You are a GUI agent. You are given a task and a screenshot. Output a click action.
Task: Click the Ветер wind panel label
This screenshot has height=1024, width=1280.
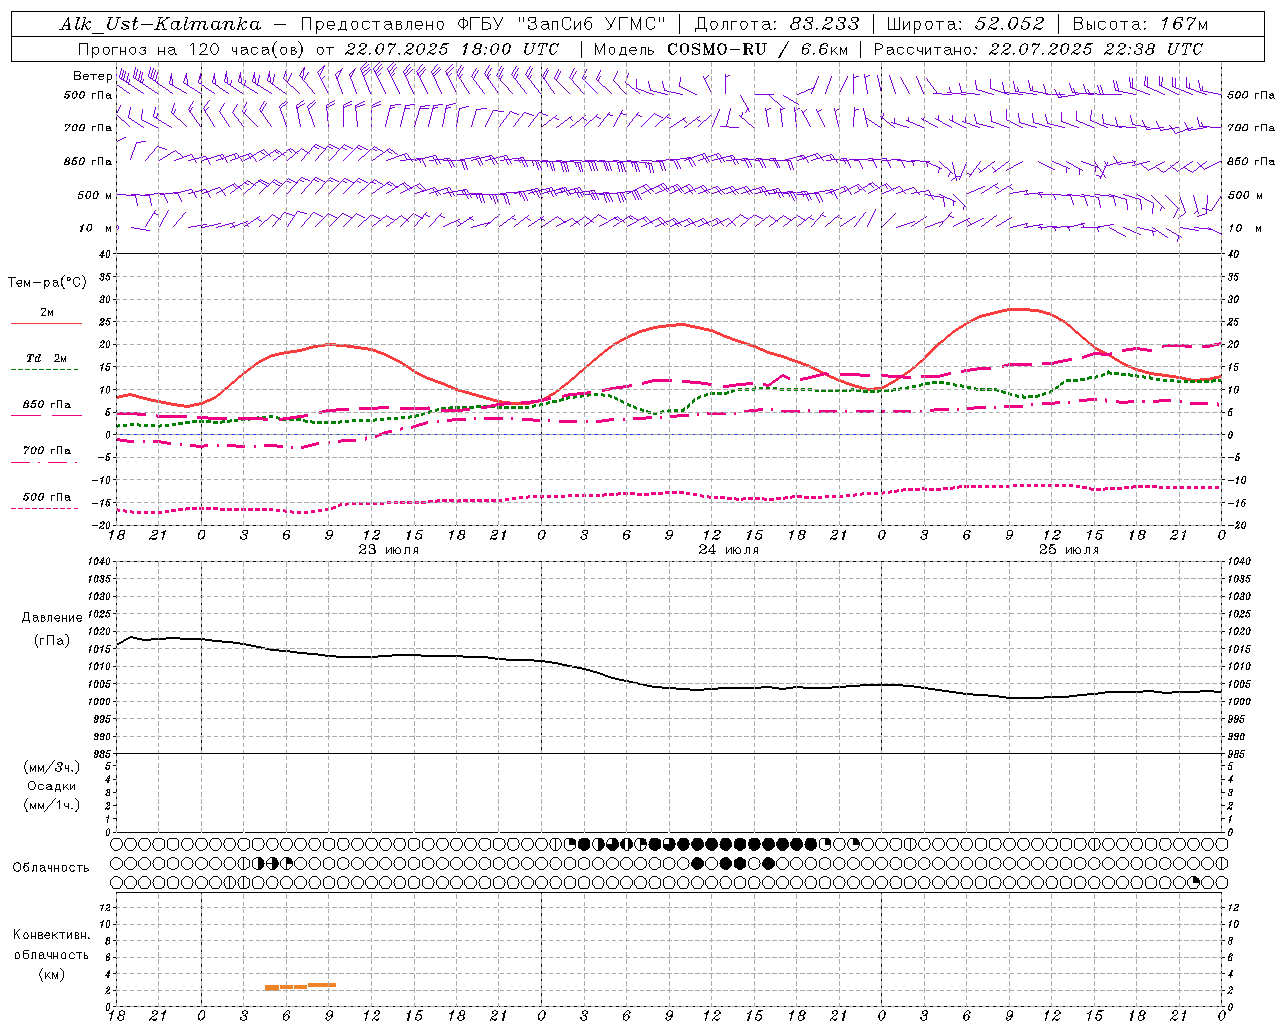(92, 76)
